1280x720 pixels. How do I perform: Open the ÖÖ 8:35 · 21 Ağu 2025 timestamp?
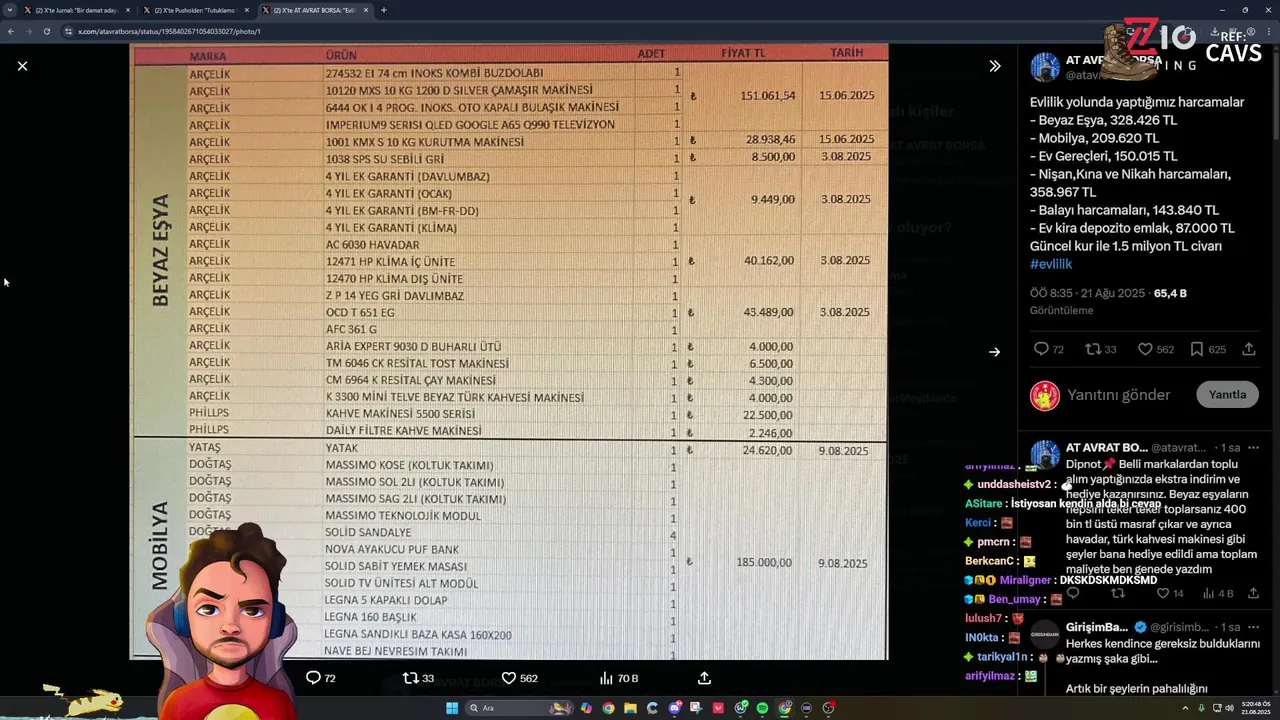tap(1088, 293)
